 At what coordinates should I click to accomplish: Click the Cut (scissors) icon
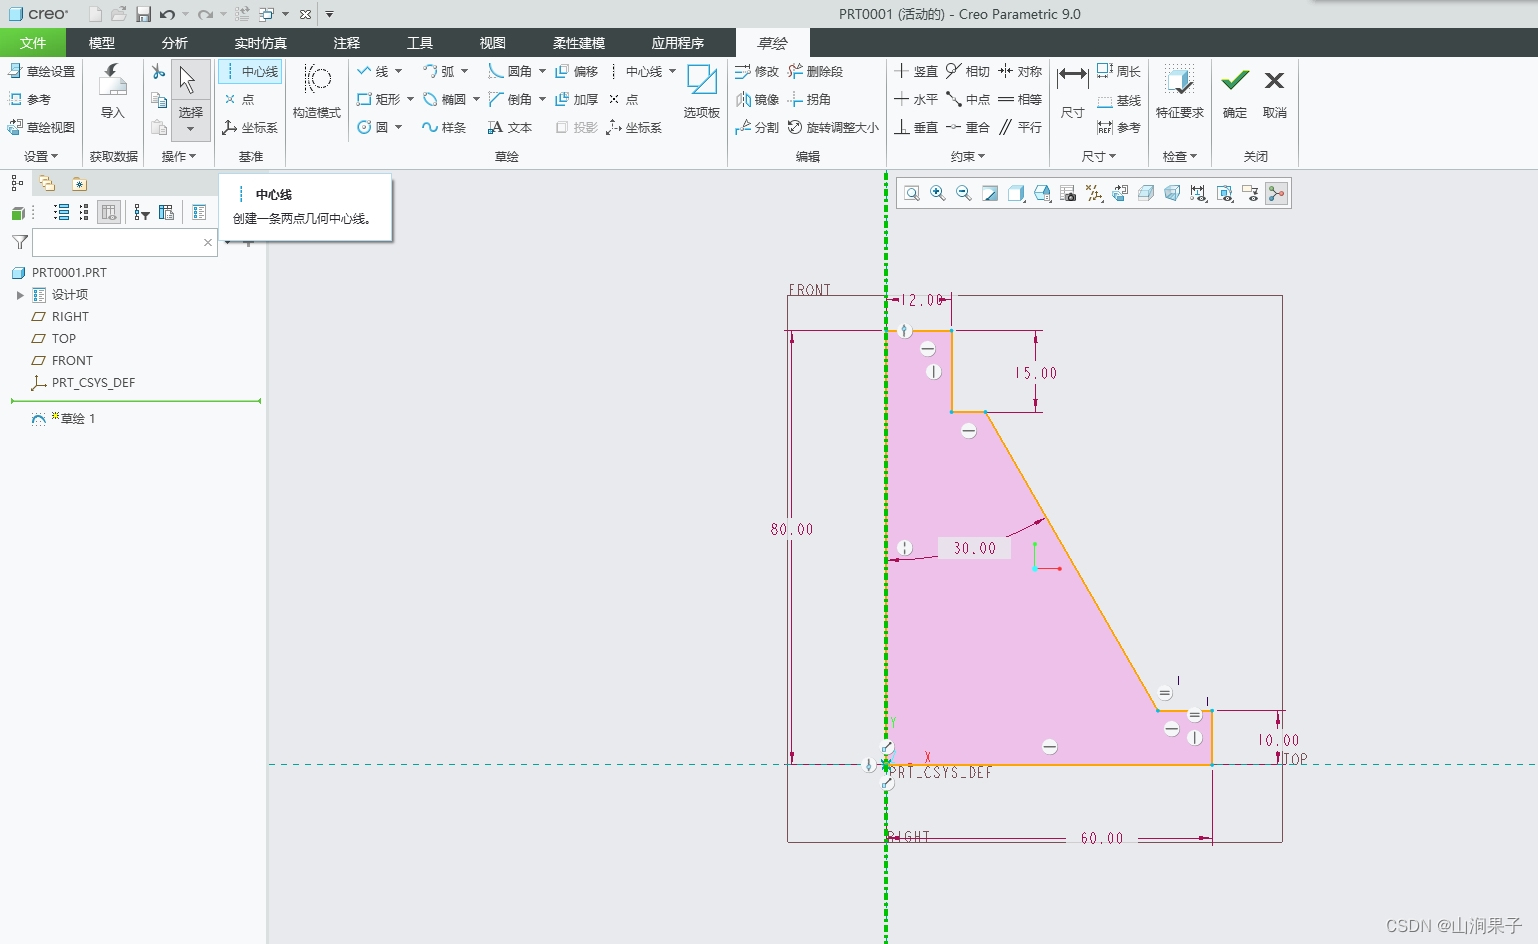(158, 71)
